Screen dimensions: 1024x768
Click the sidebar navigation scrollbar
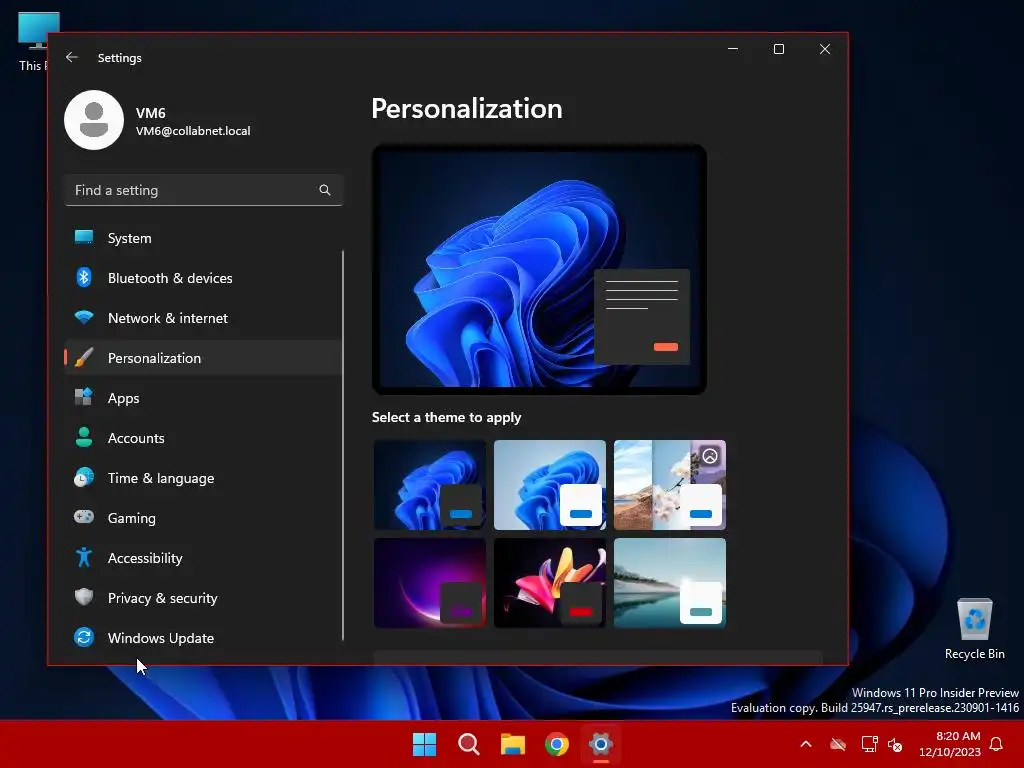tap(343, 445)
